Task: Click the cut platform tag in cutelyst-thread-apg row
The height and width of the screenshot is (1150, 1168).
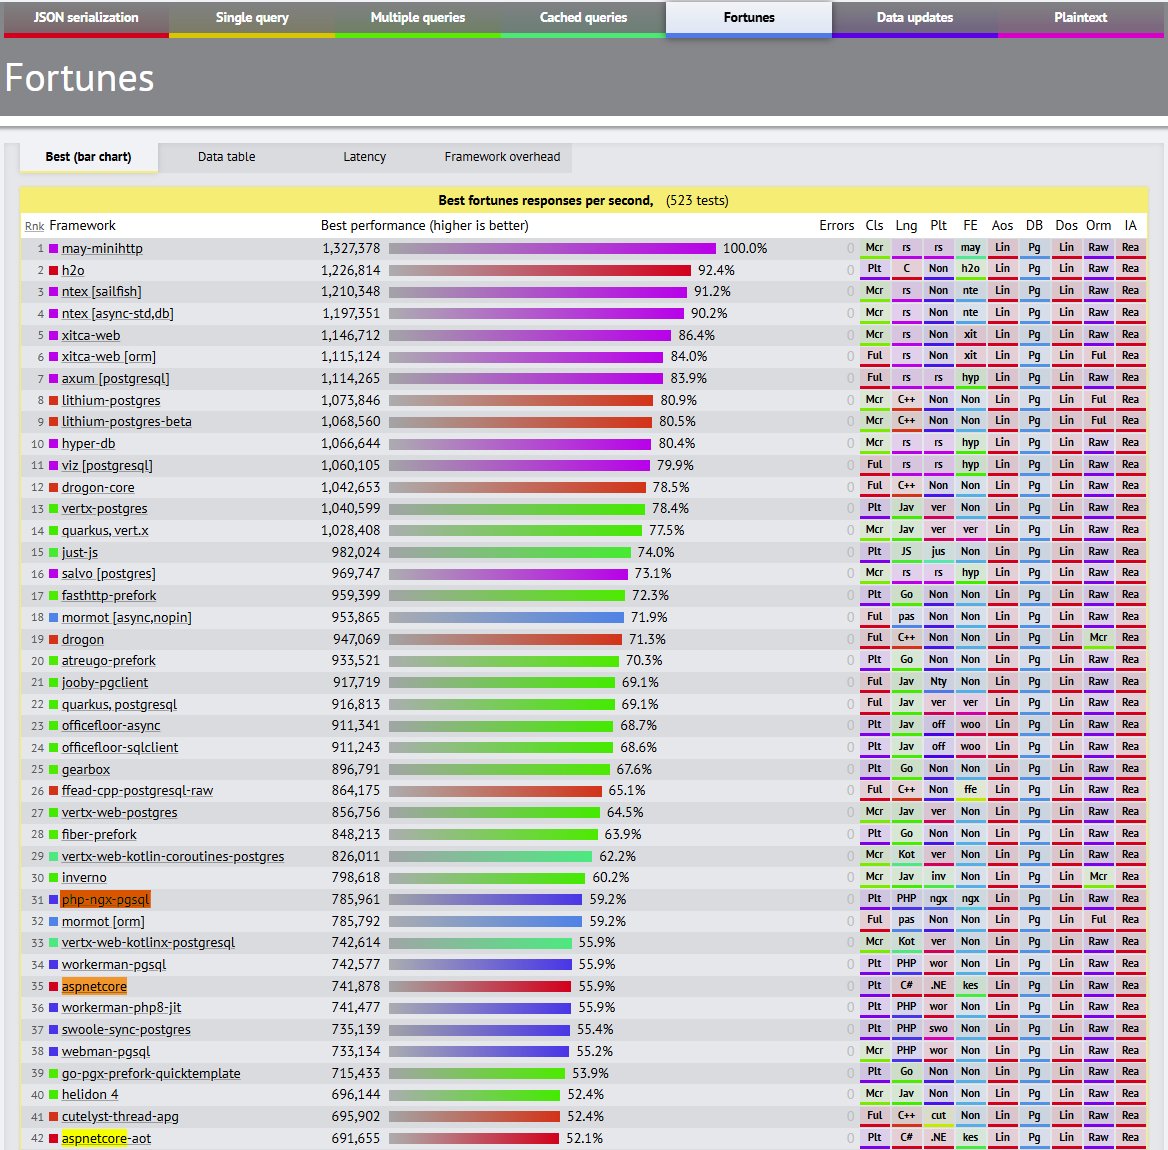Action: pos(939,1116)
